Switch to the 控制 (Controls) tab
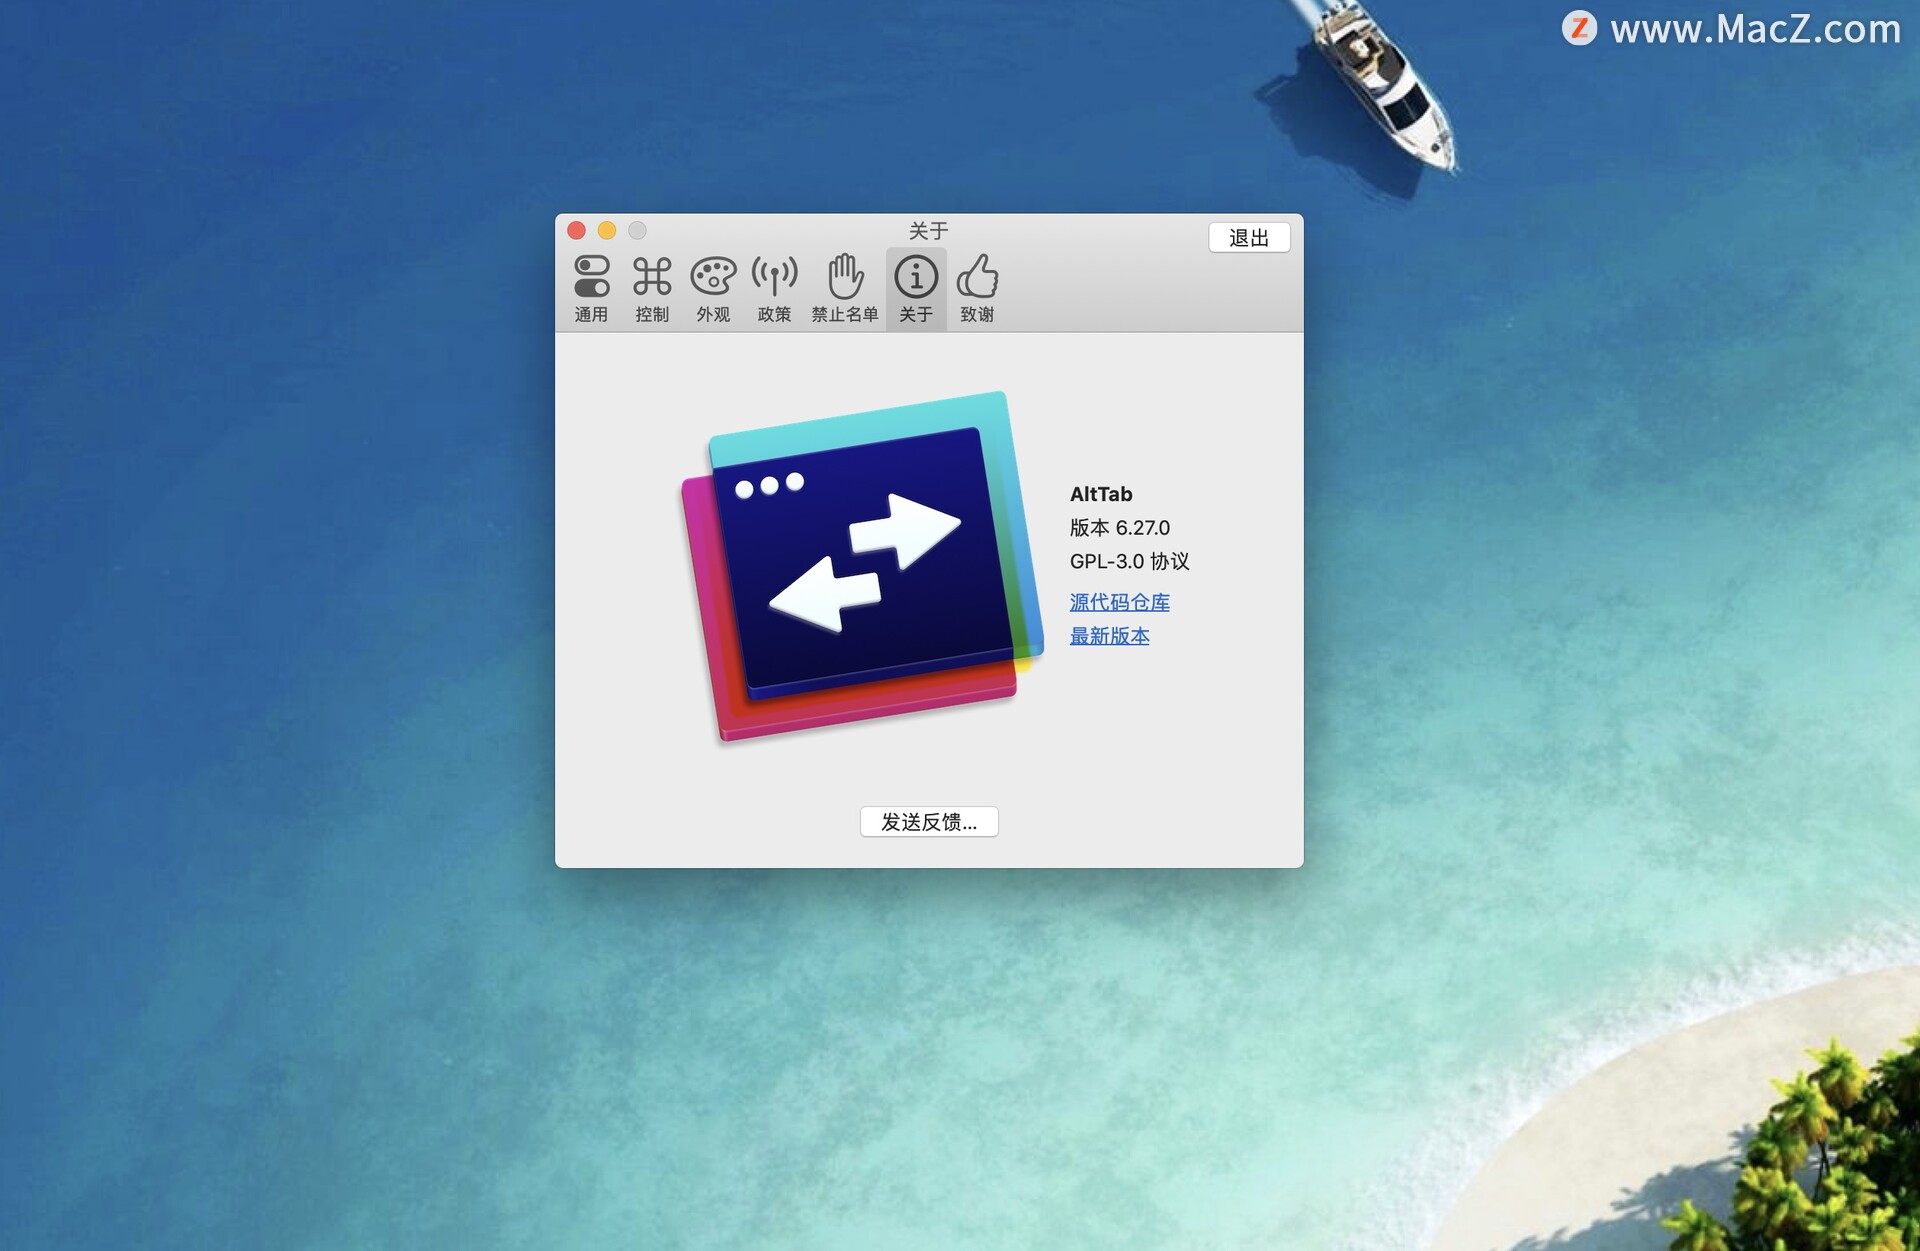Viewport: 1920px width, 1251px height. tap(652, 288)
